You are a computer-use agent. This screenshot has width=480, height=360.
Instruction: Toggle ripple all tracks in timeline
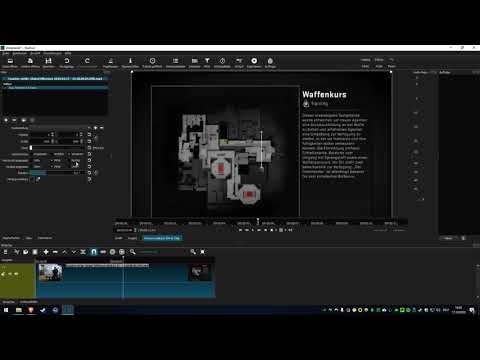coord(122,252)
